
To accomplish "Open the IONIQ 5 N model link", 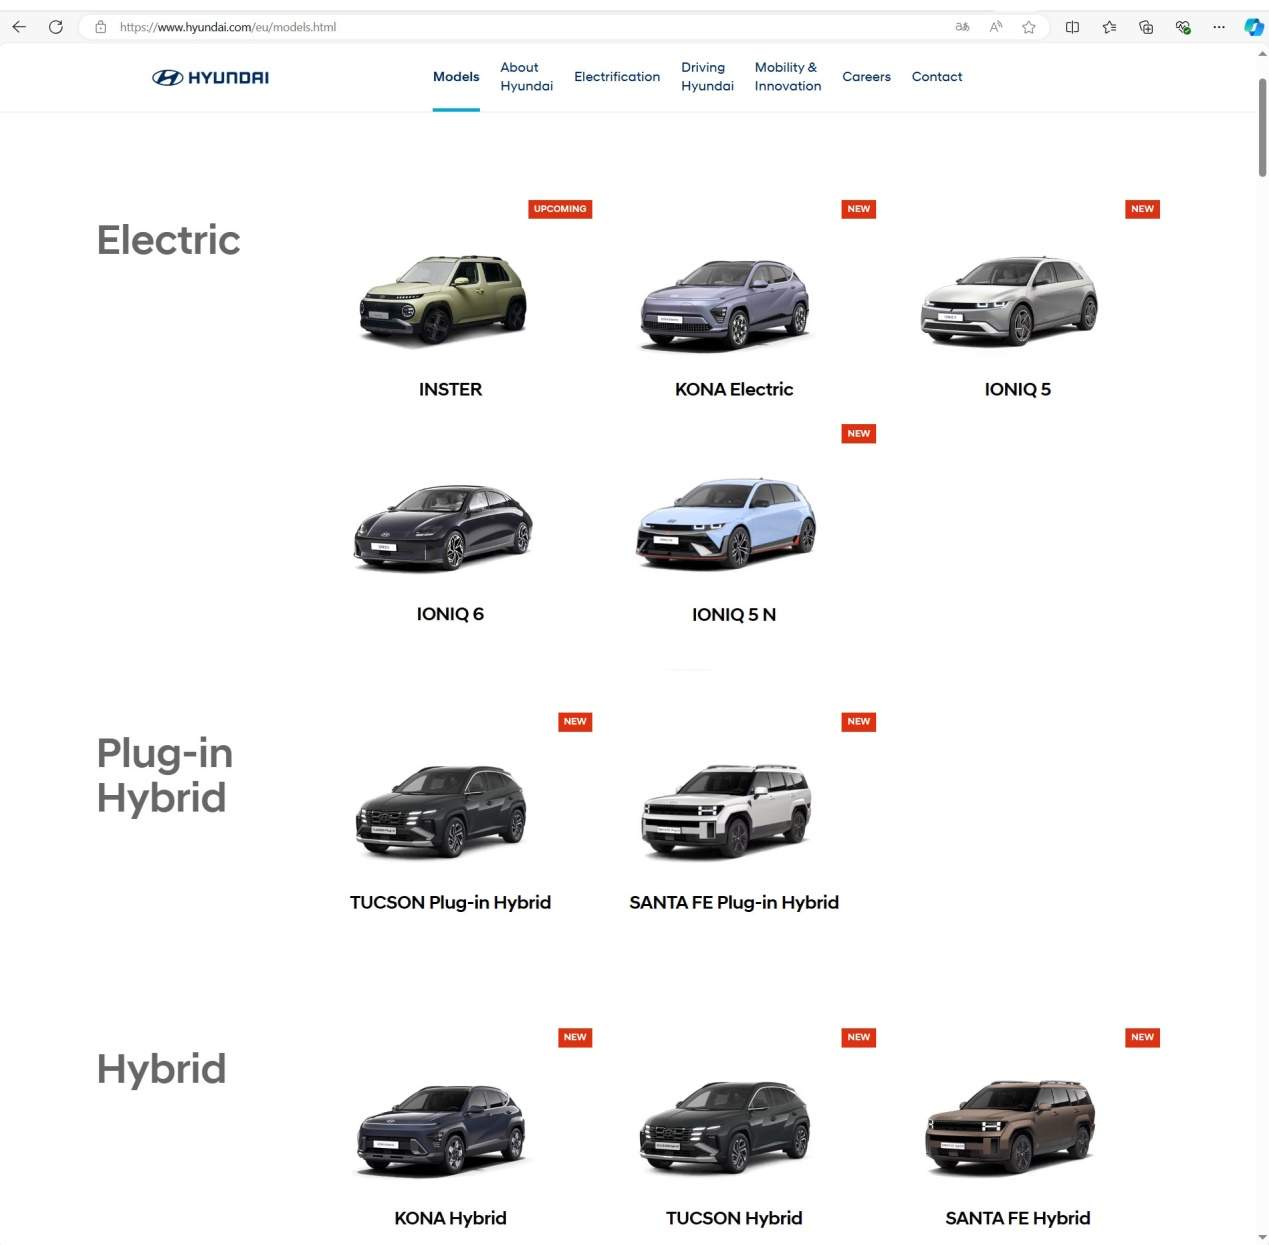I will pos(734,614).
